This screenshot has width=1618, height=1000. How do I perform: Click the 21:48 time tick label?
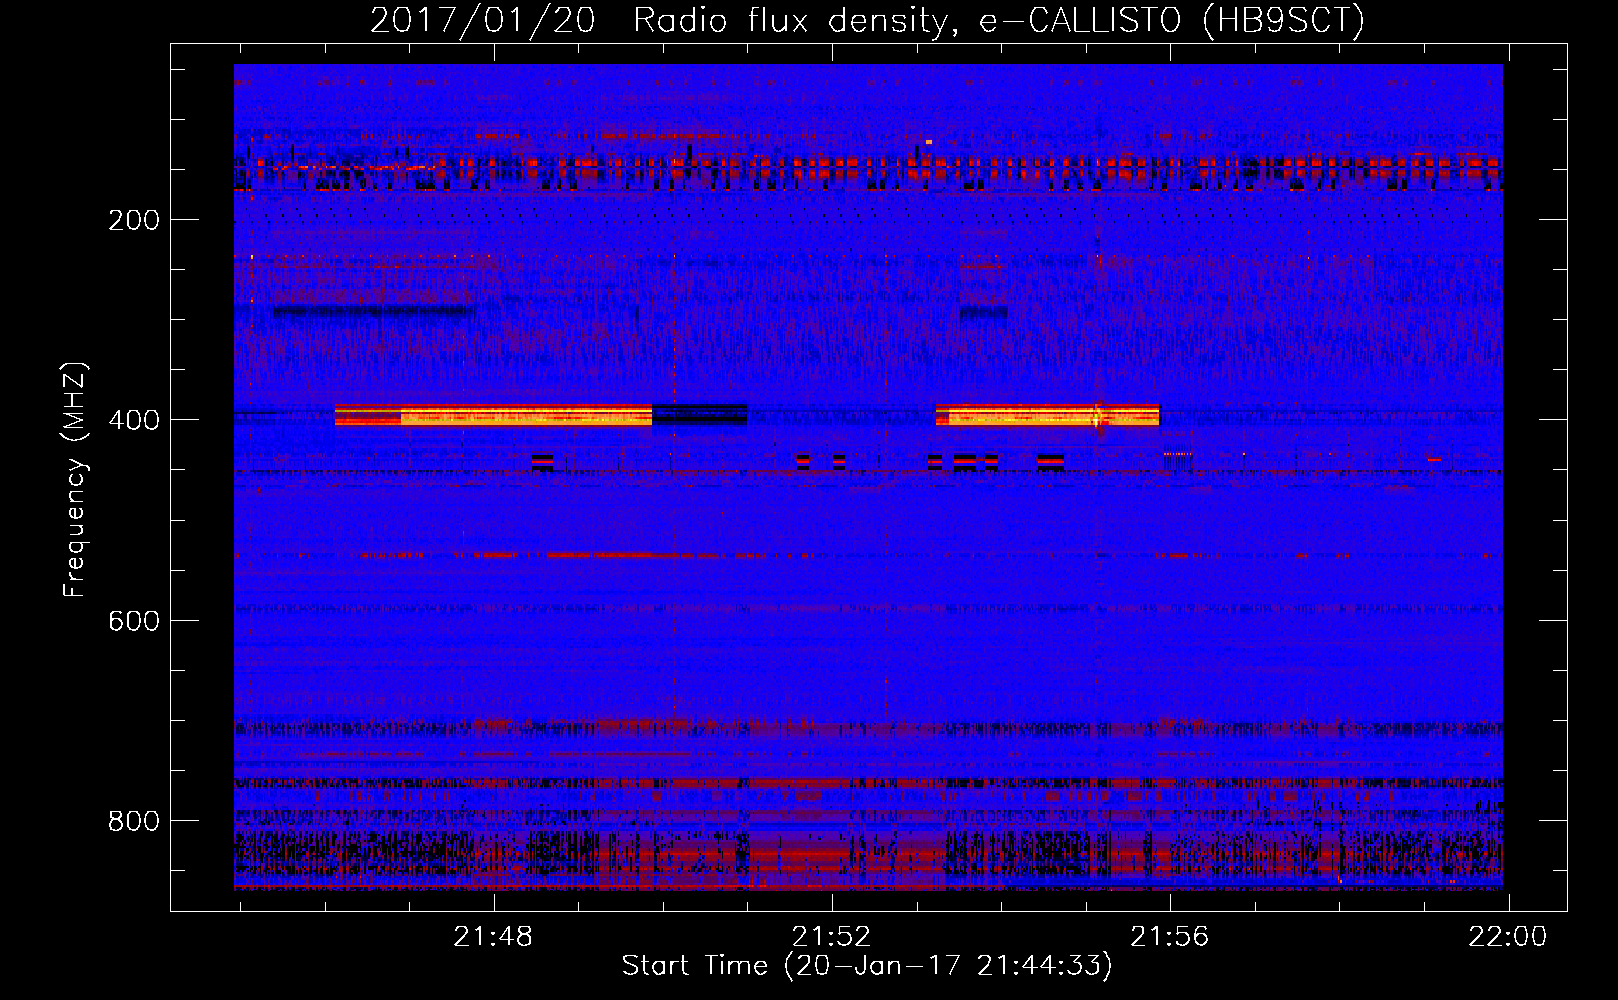(x=493, y=937)
